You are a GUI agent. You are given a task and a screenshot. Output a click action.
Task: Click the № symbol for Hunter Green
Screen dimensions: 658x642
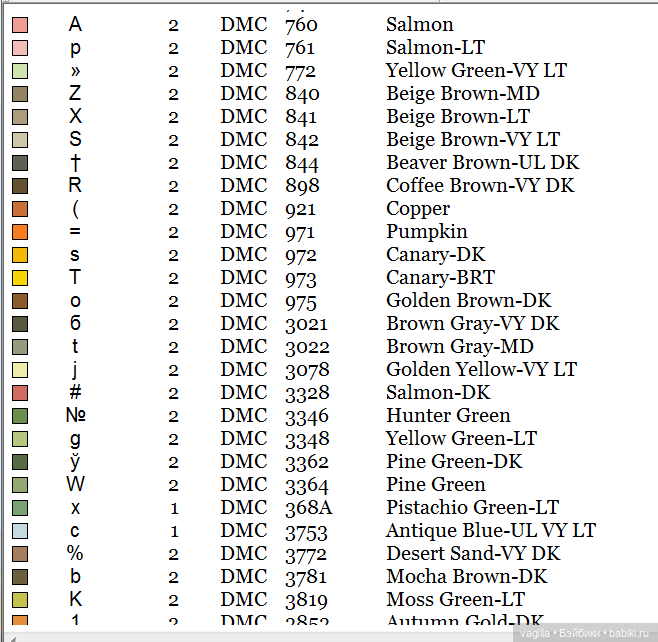pos(75,416)
